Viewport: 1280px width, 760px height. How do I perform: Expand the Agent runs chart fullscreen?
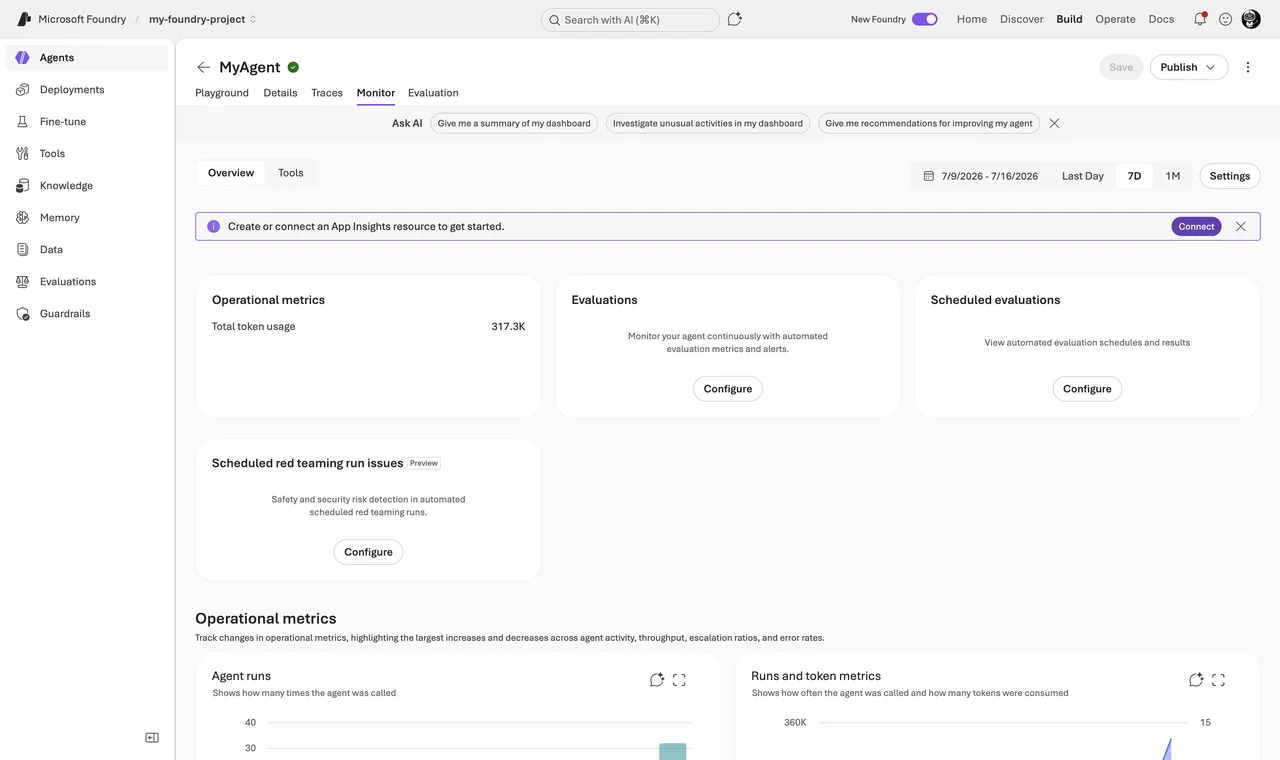coord(679,680)
